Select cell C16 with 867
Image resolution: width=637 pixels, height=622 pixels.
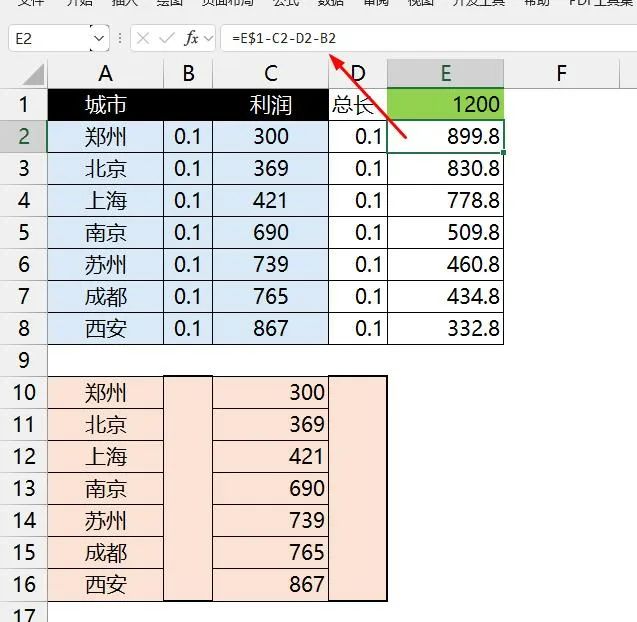coord(271,585)
